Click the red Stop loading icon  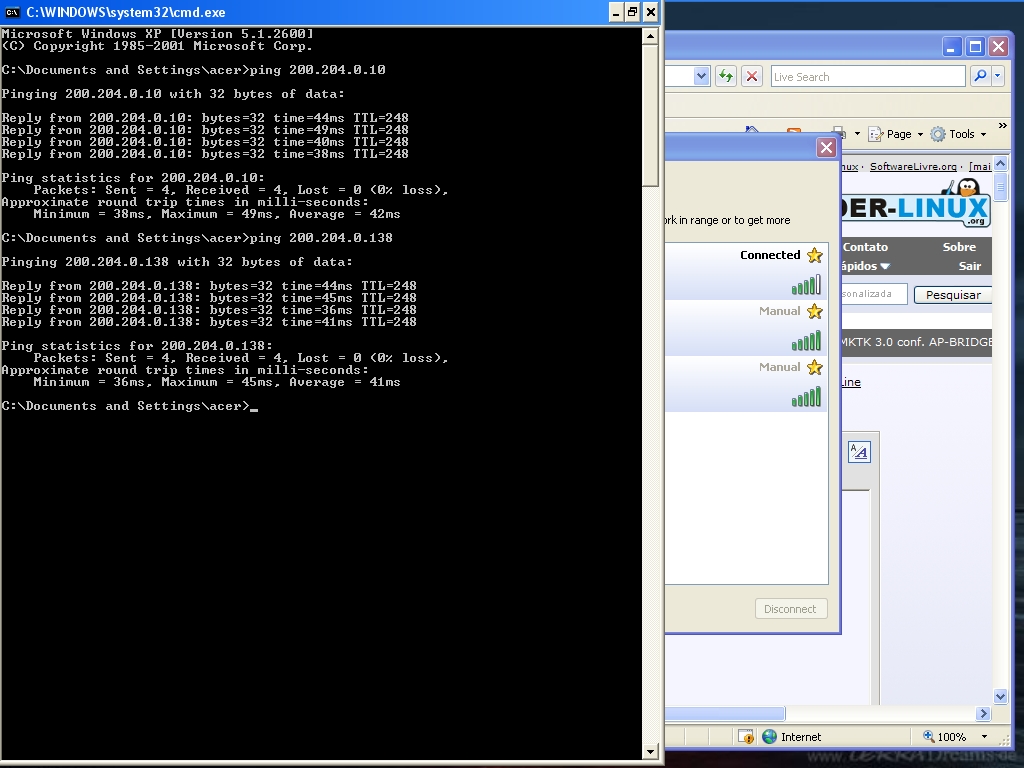click(x=752, y=76)
